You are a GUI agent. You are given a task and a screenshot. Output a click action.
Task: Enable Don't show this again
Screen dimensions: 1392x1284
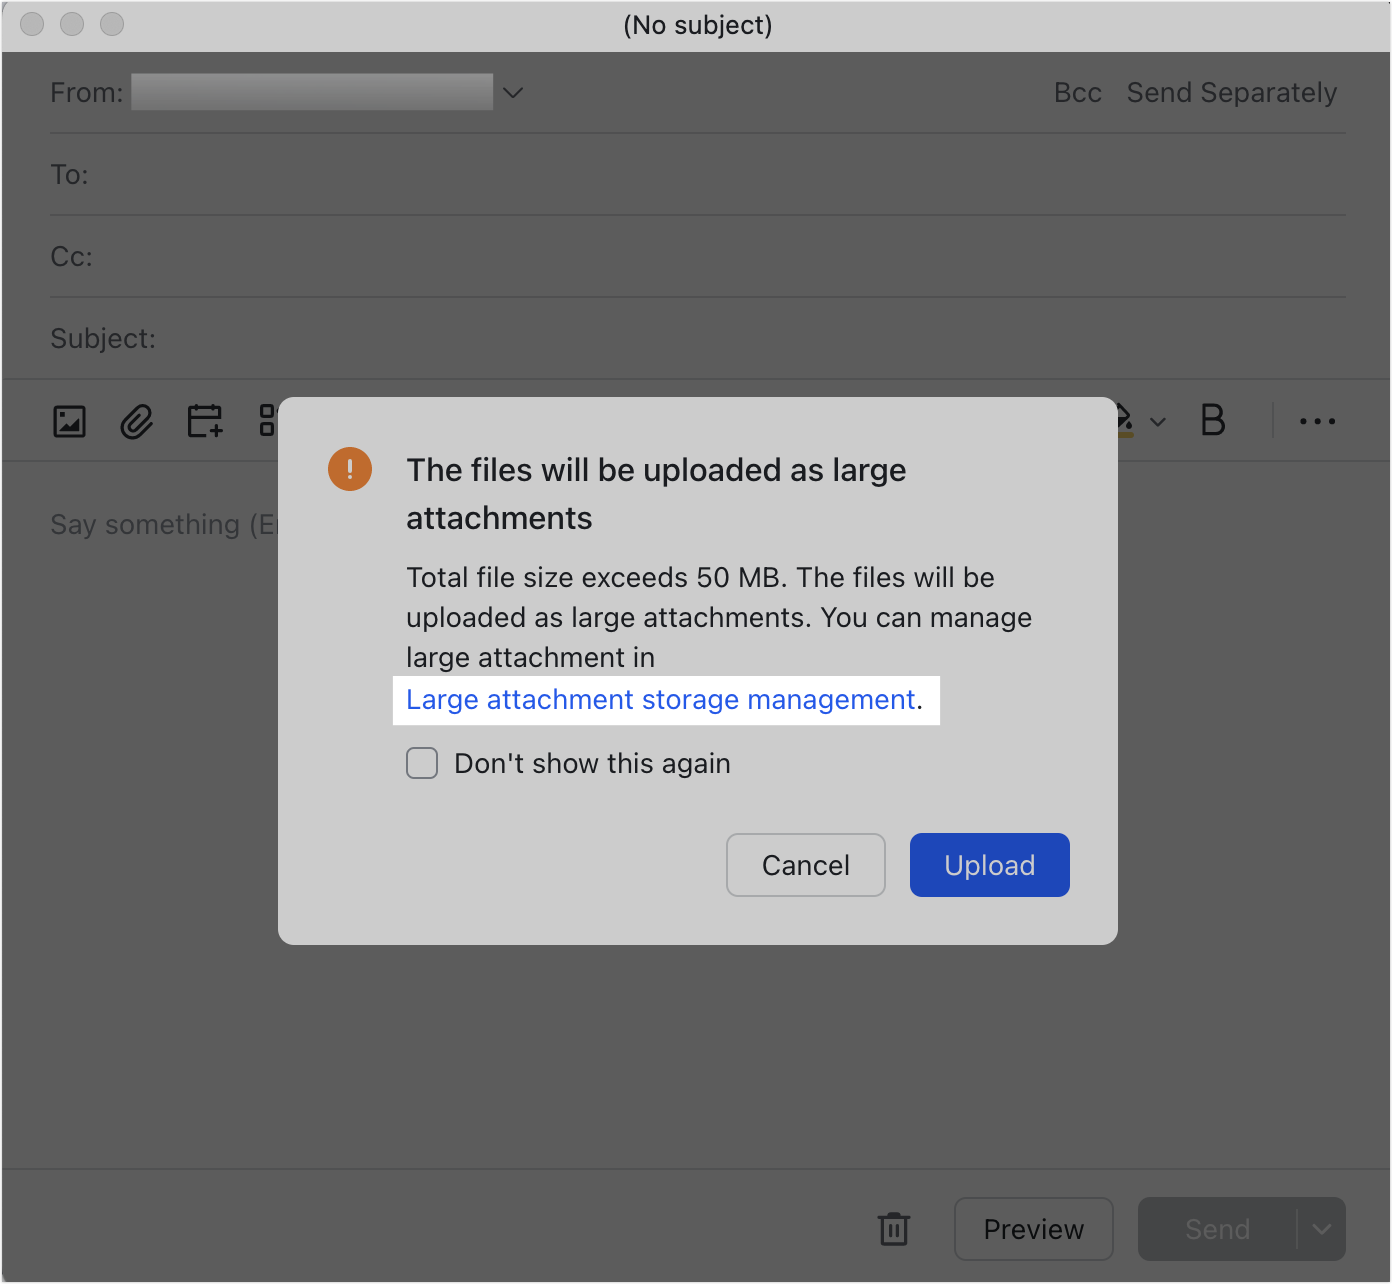pos(422,763)
